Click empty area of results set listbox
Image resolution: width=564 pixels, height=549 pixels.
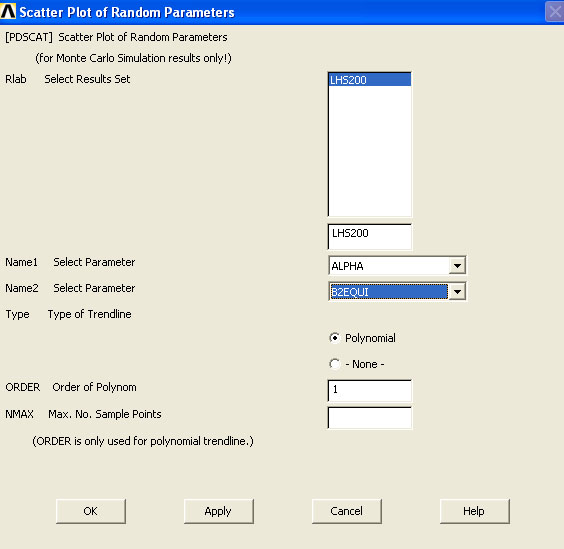coord(370,151)
